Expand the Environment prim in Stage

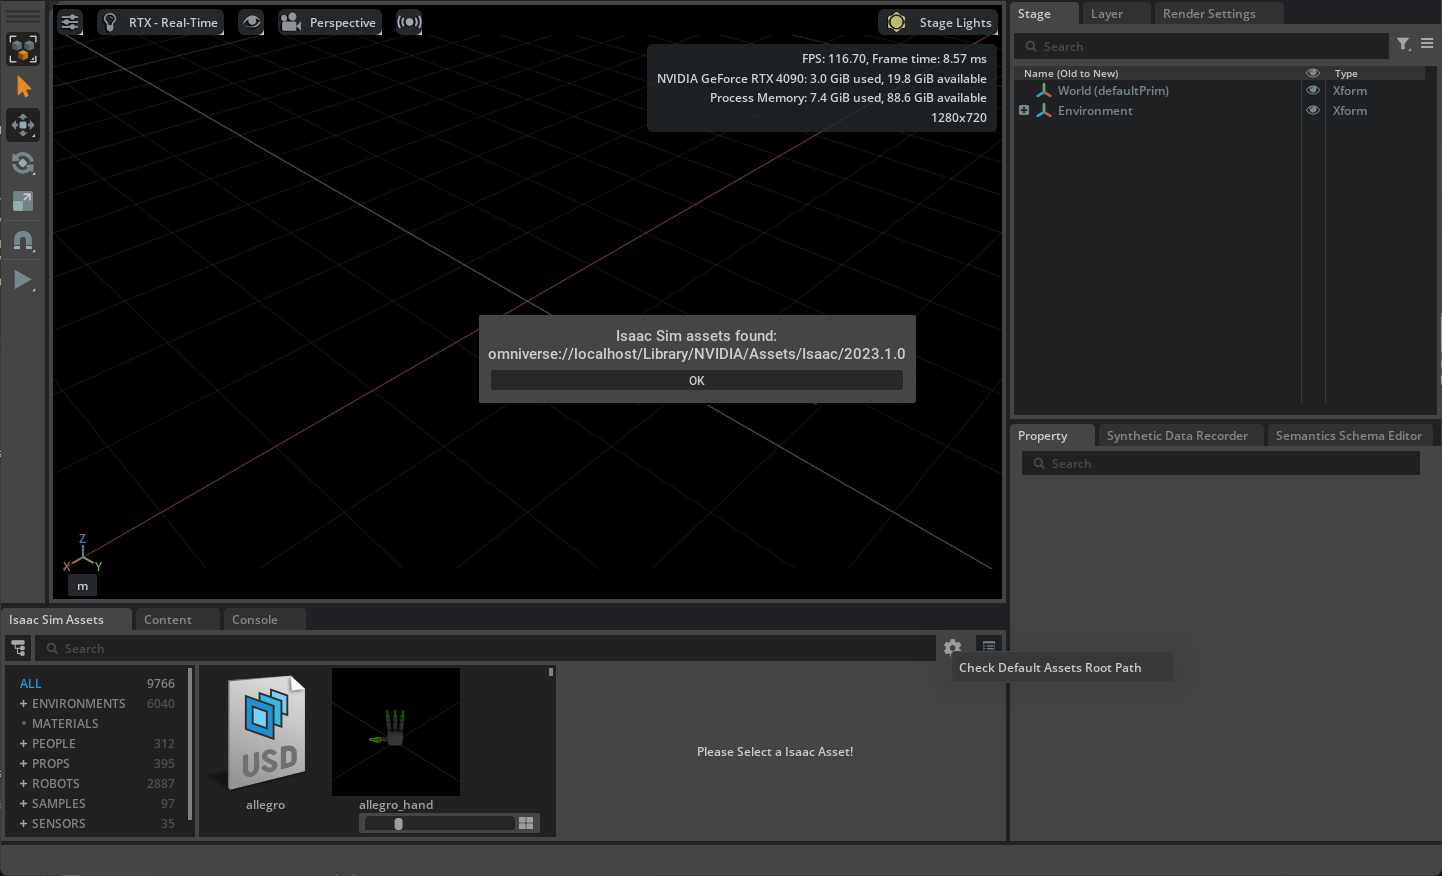pyautogui.click(x=1023, y=110)
